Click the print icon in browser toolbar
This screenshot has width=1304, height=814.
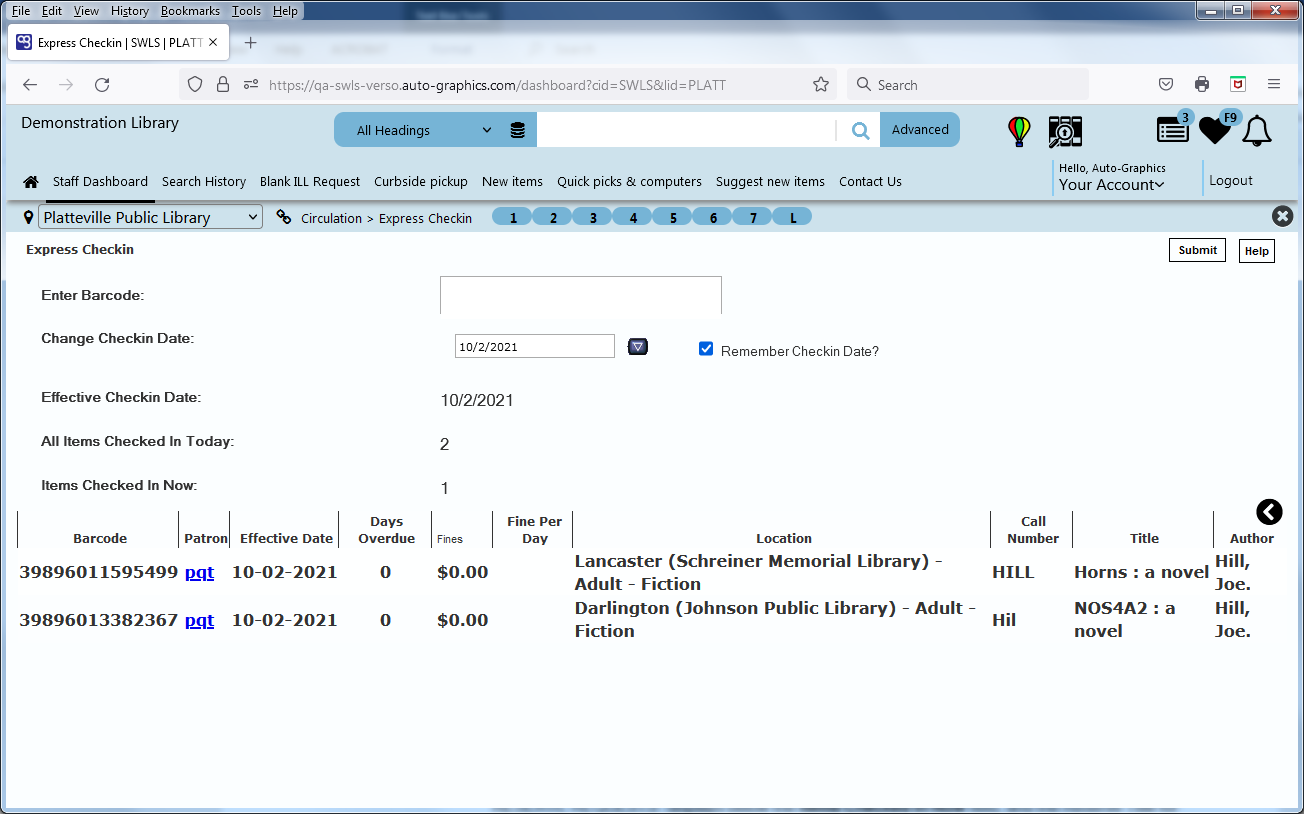point(1202,85)
